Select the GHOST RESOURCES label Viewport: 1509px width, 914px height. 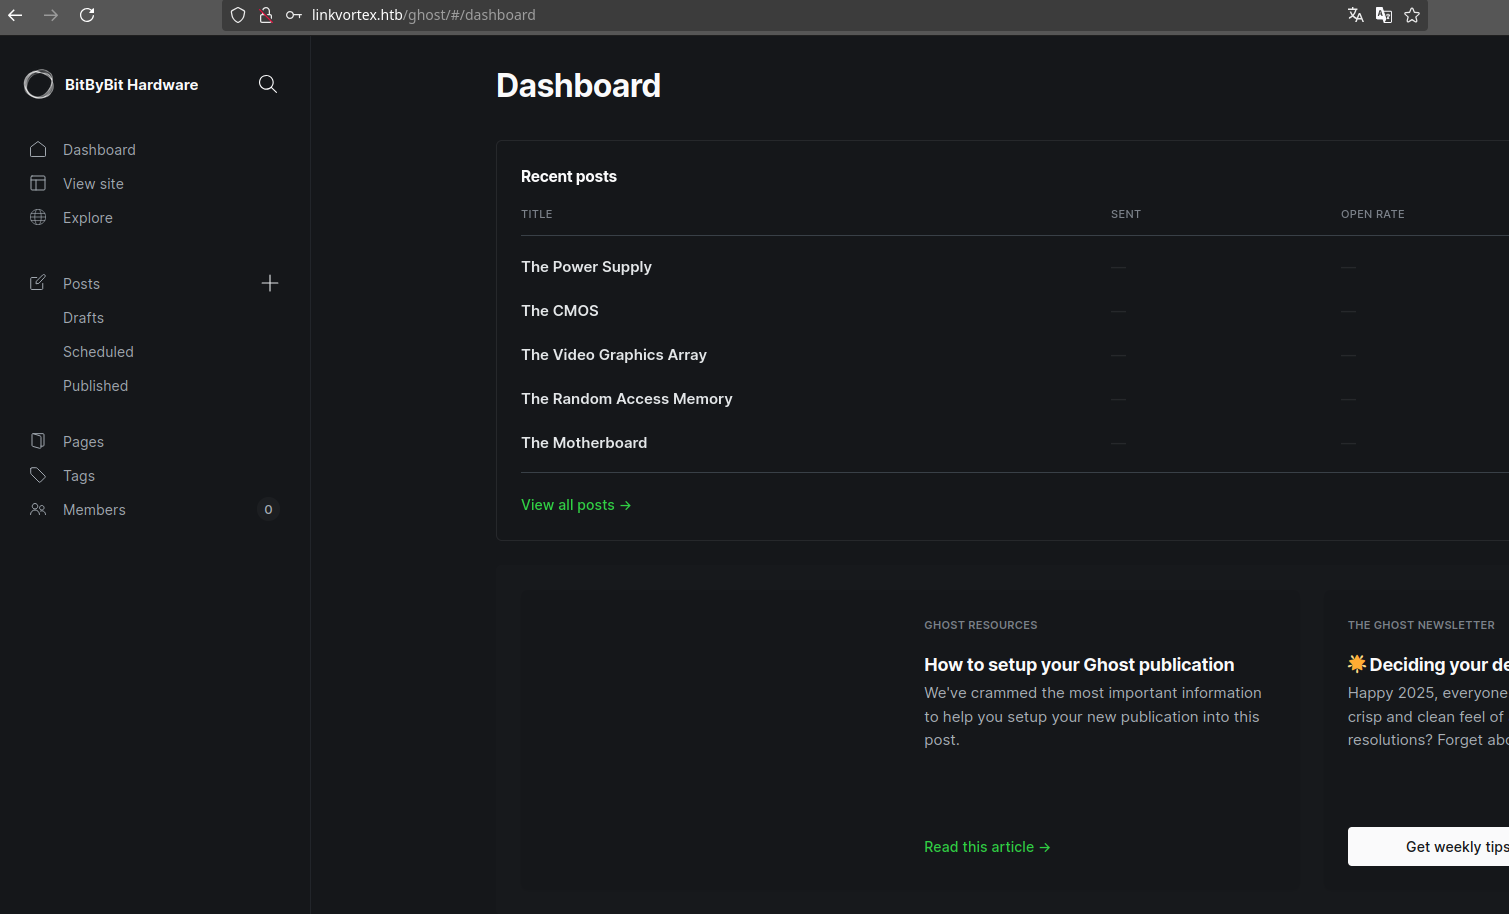pyautogui.click(x=981, y=625)
